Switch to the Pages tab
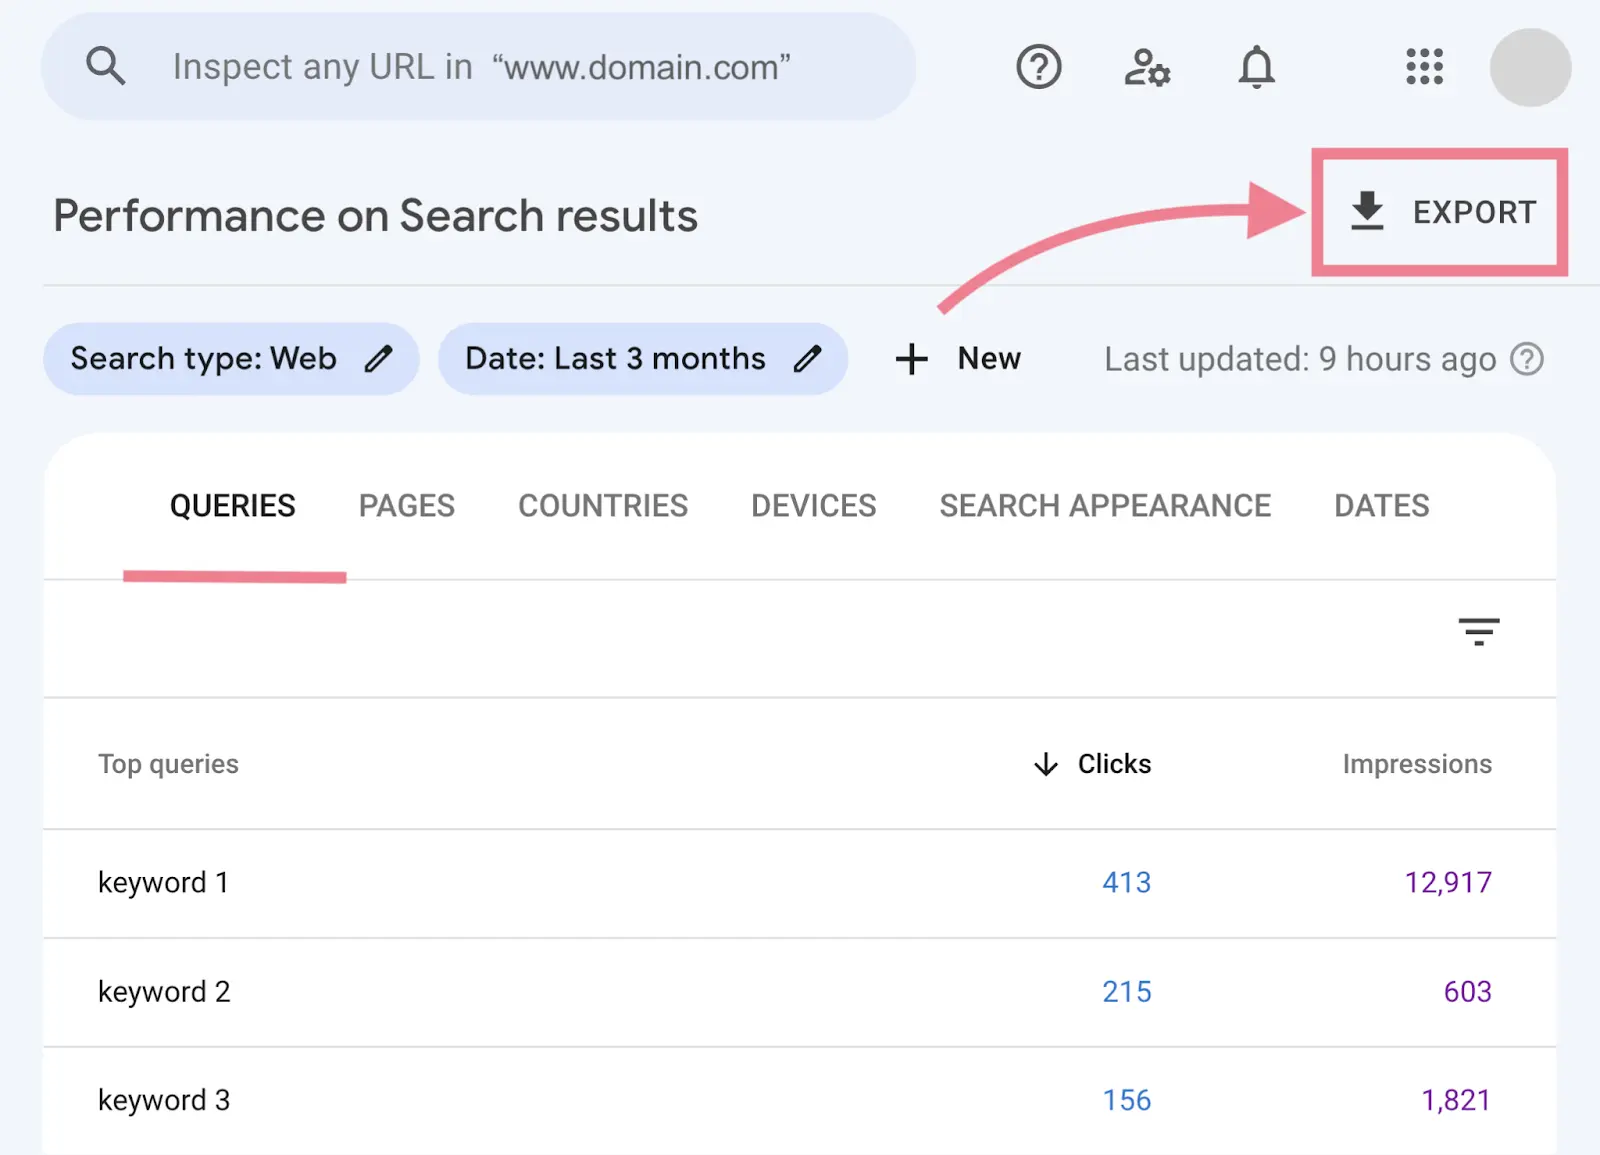Image resolution: width=1600 pixels, height=1155 pixels. pyautogui.click(x=406, y=506)
